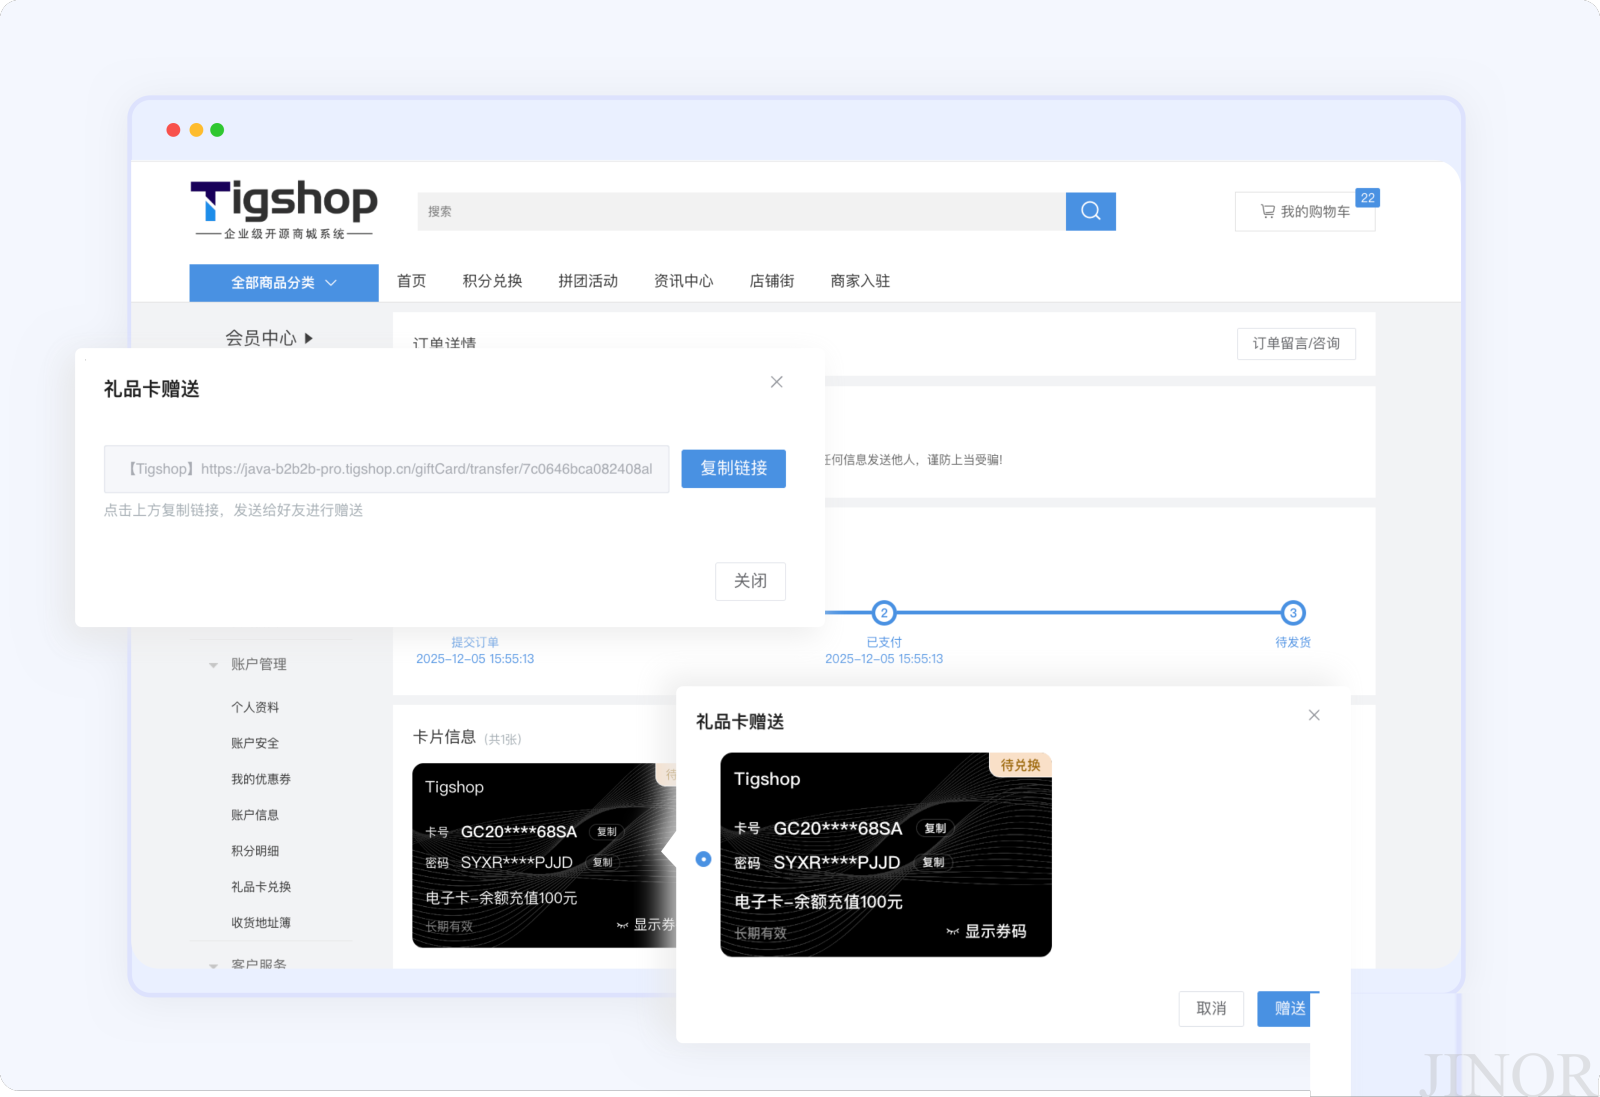Click the green window maximize dot

(x=217, y=130)
